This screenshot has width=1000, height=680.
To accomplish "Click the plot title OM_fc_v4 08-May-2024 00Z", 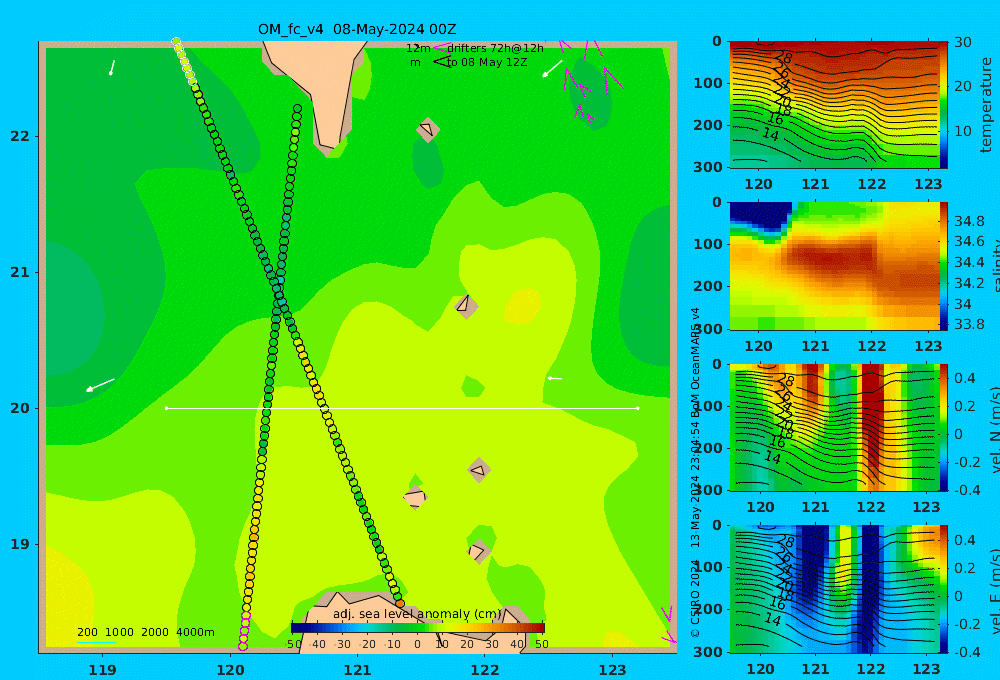I will (x=357, y=29).
